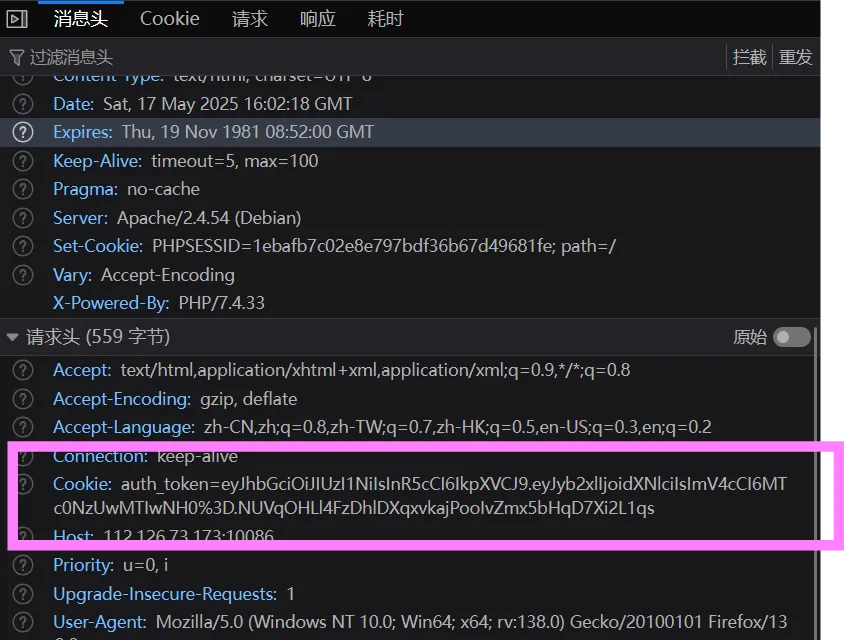This screenshot has width=844, height=640.
Task: Click the gzip, deflate value
Action: click(x=249, y=399)
